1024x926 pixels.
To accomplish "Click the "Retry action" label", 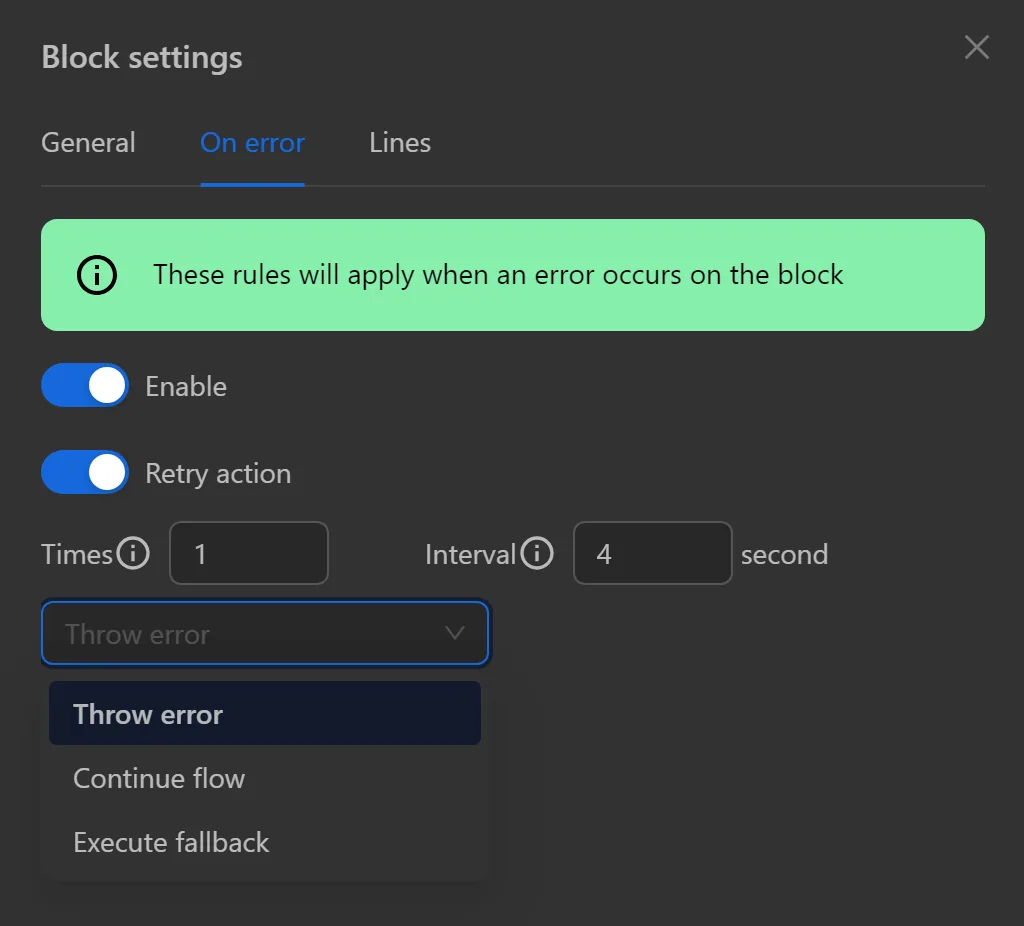I will point(217,472).
